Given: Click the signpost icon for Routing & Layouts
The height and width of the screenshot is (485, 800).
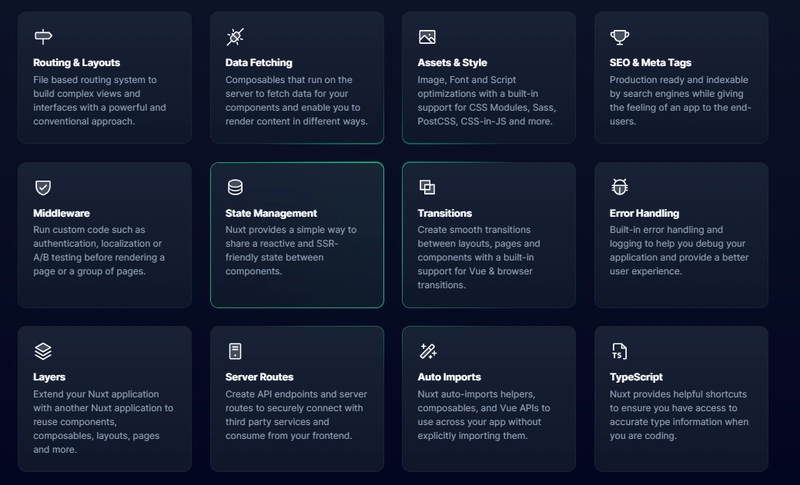Looking at the screenshot, I should (x=43, y=37).
